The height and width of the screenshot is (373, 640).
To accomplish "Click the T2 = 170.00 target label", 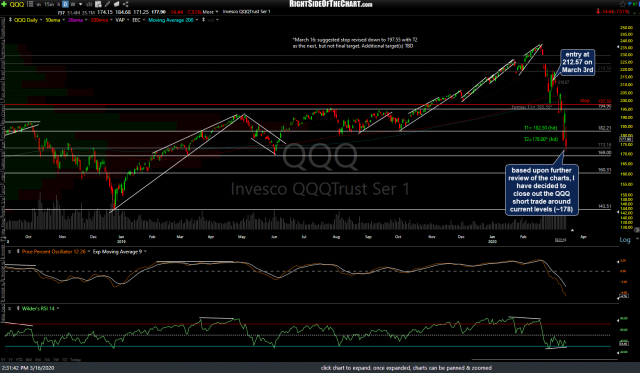I will tap(541, 139).
